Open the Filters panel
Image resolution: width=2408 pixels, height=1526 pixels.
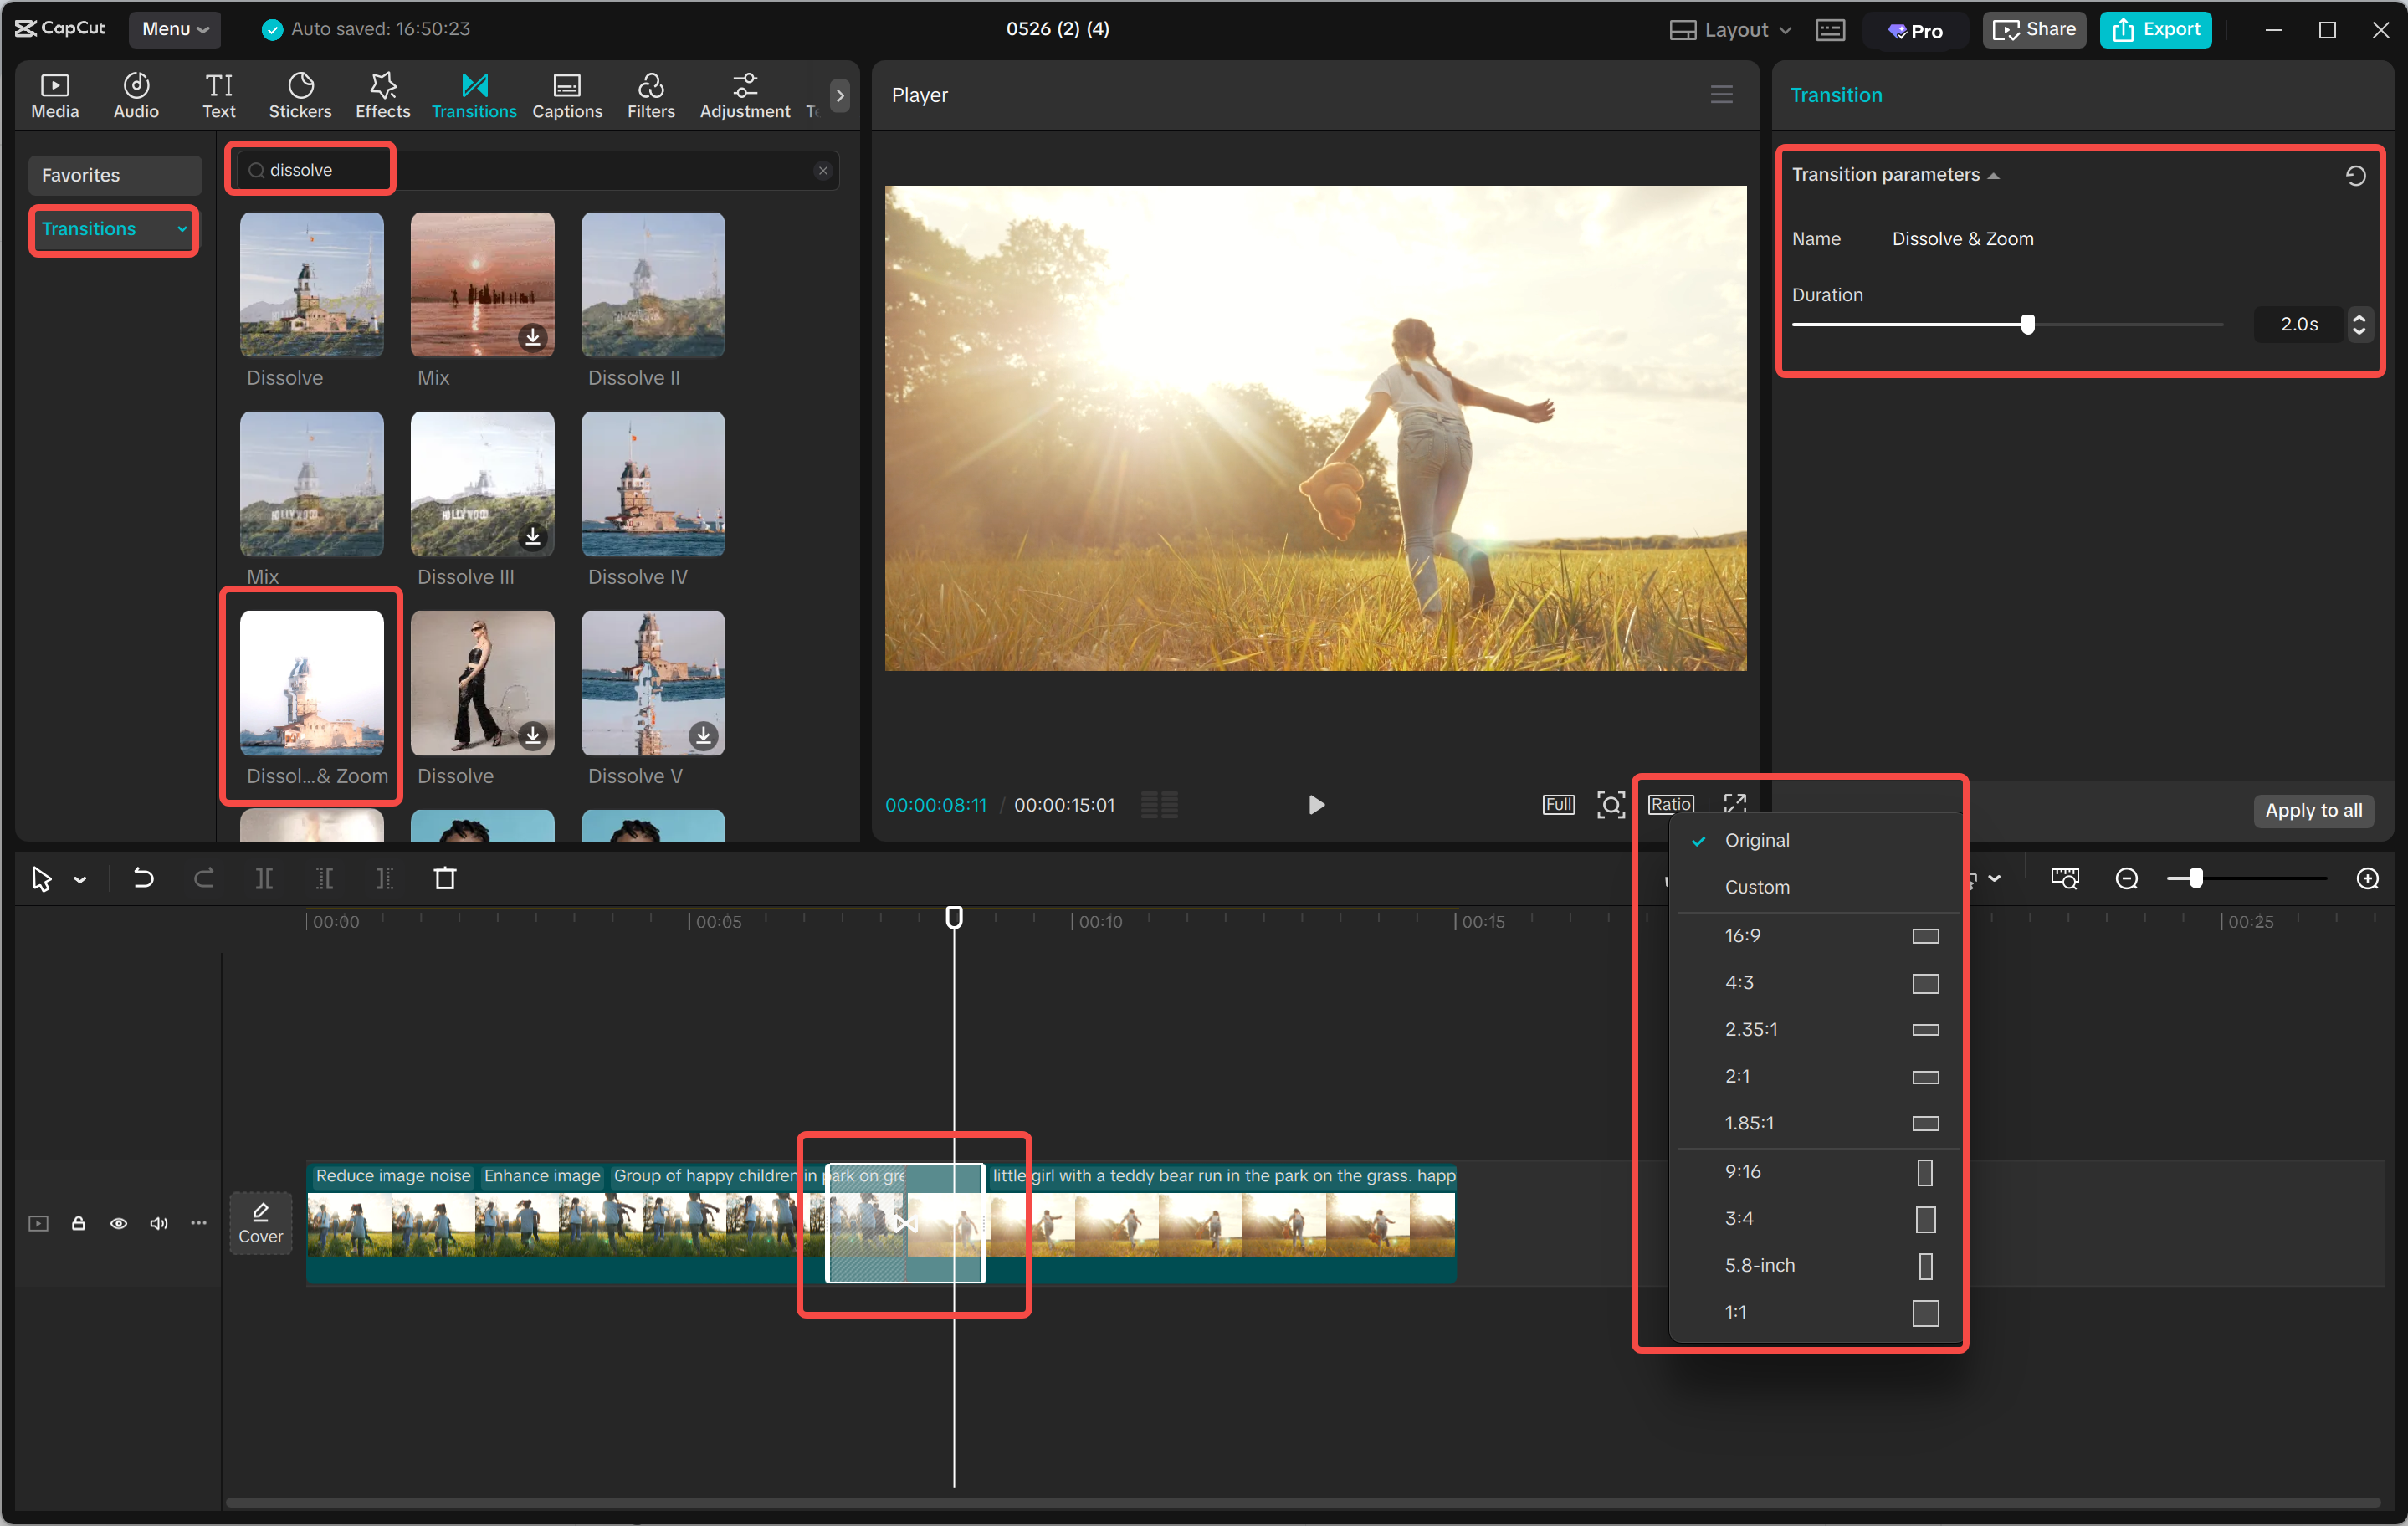pyautogui.click(x=651, y=94)
